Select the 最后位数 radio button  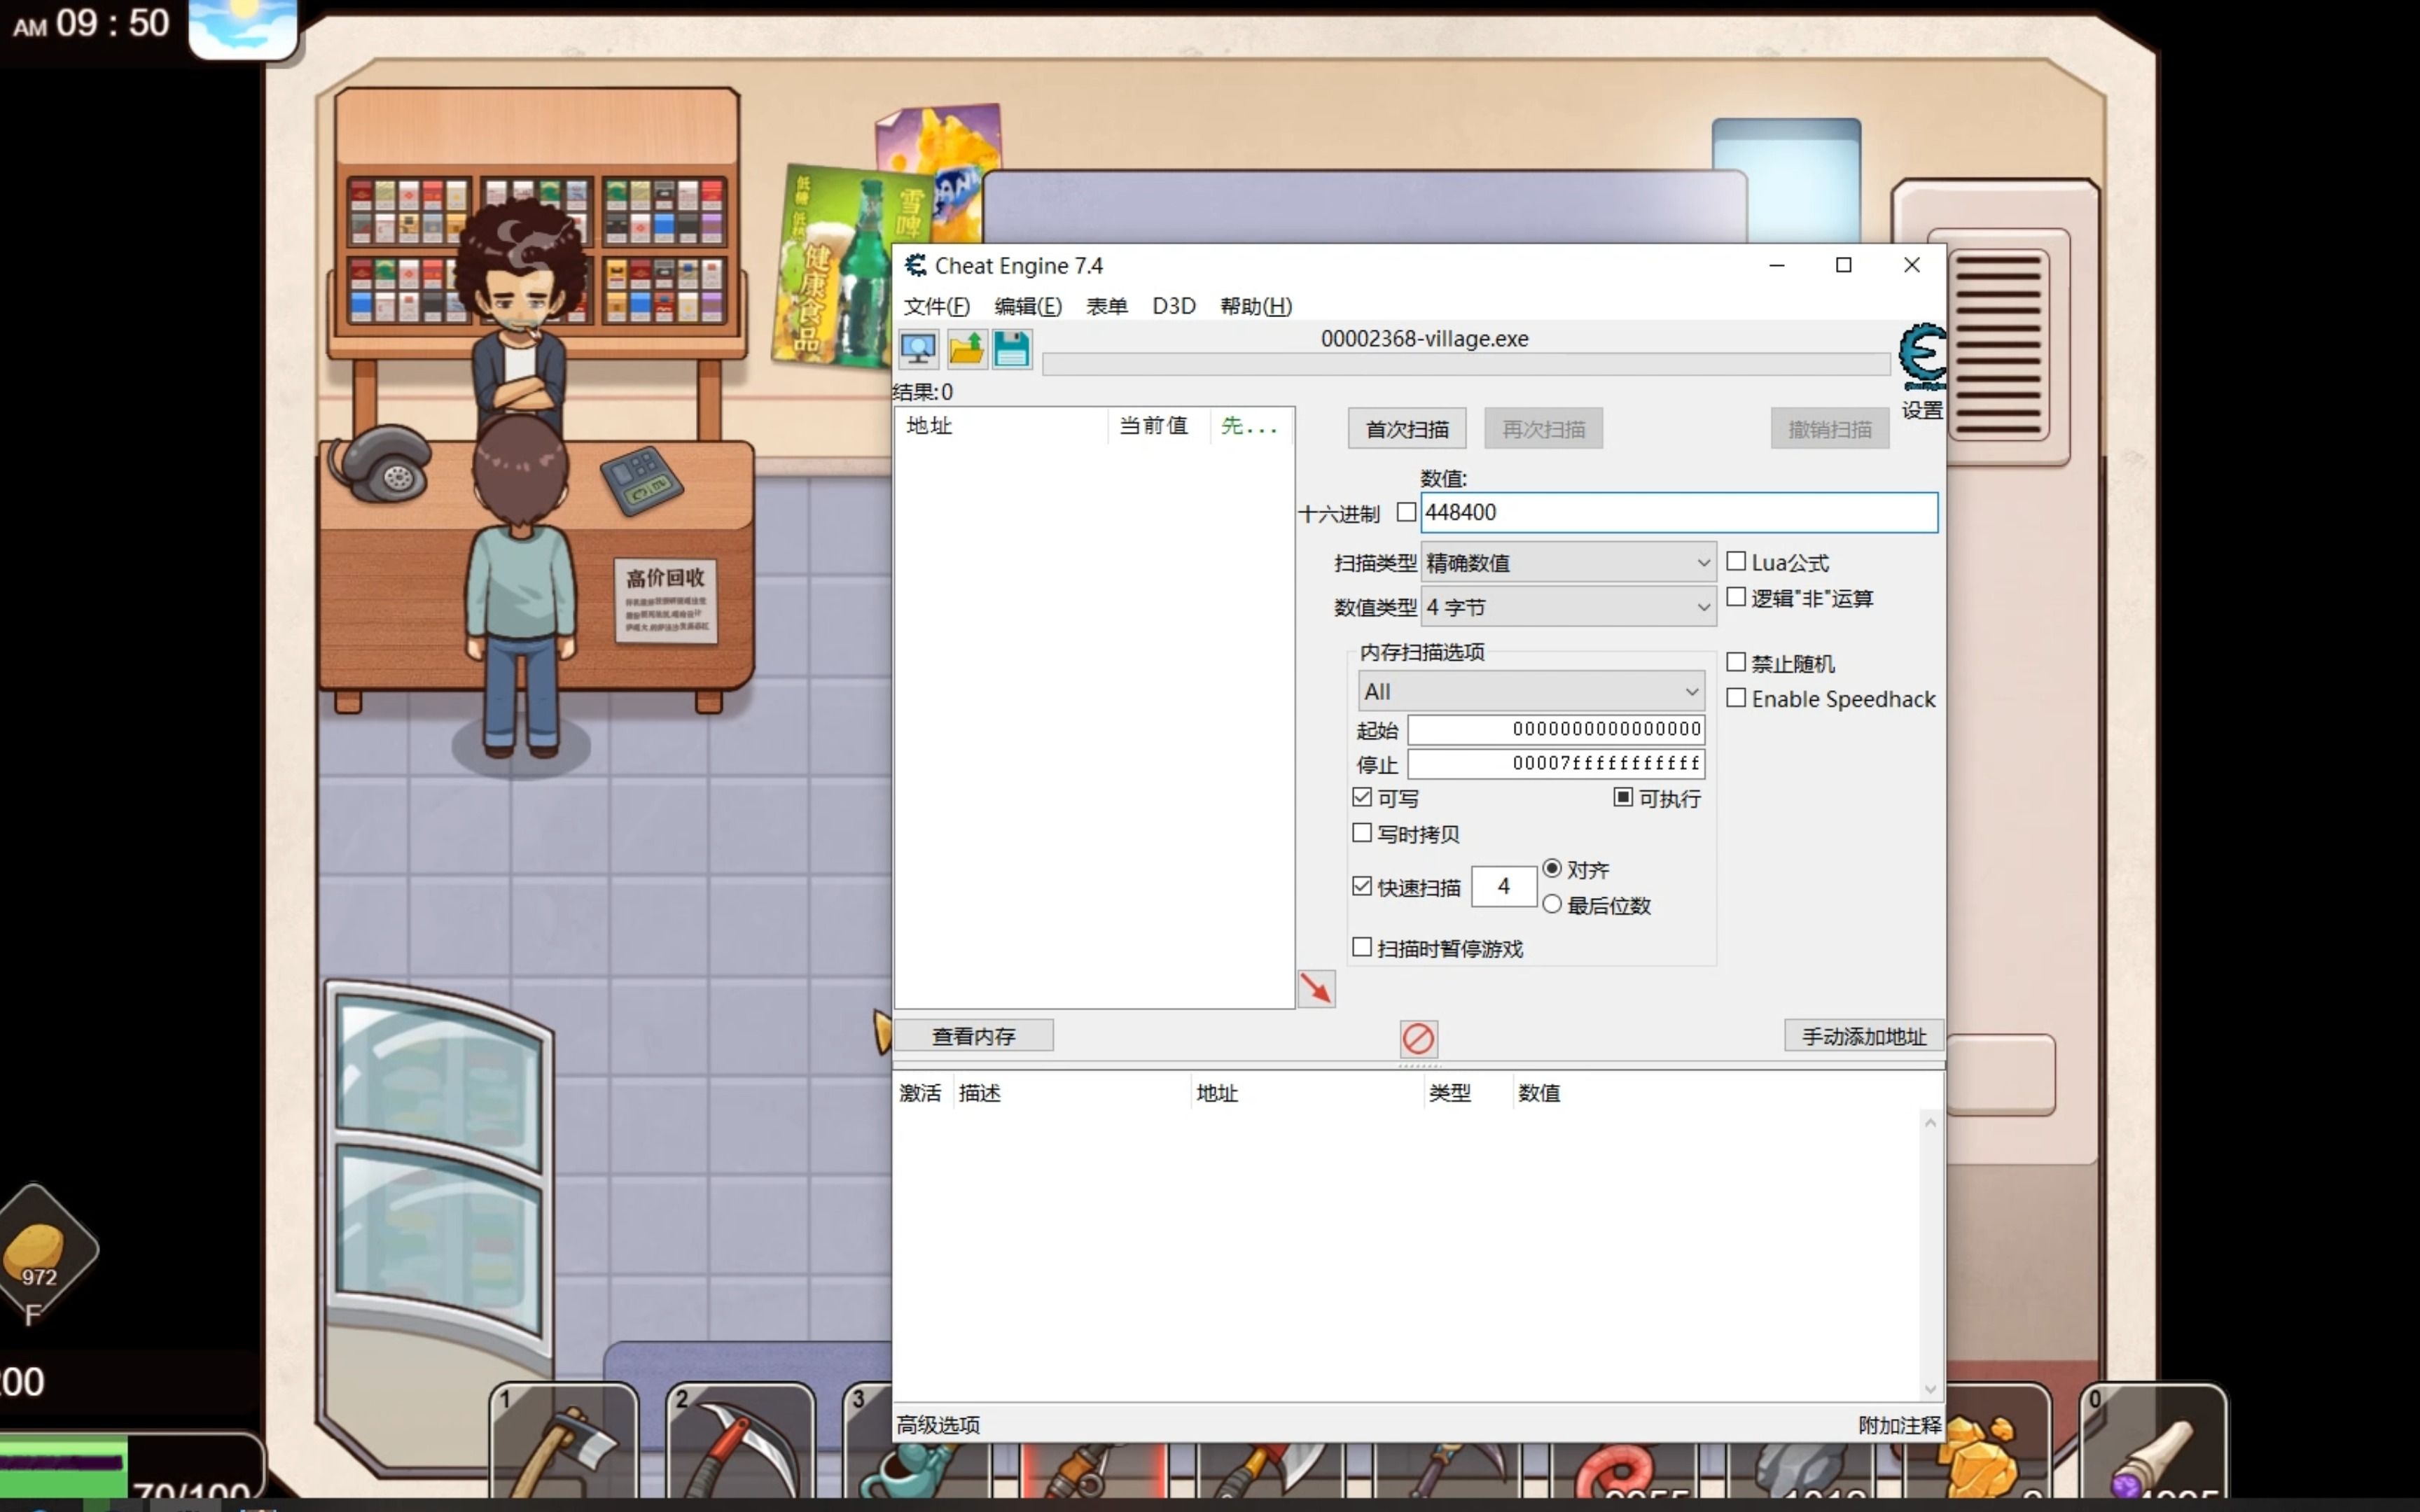coord(1552,904)
